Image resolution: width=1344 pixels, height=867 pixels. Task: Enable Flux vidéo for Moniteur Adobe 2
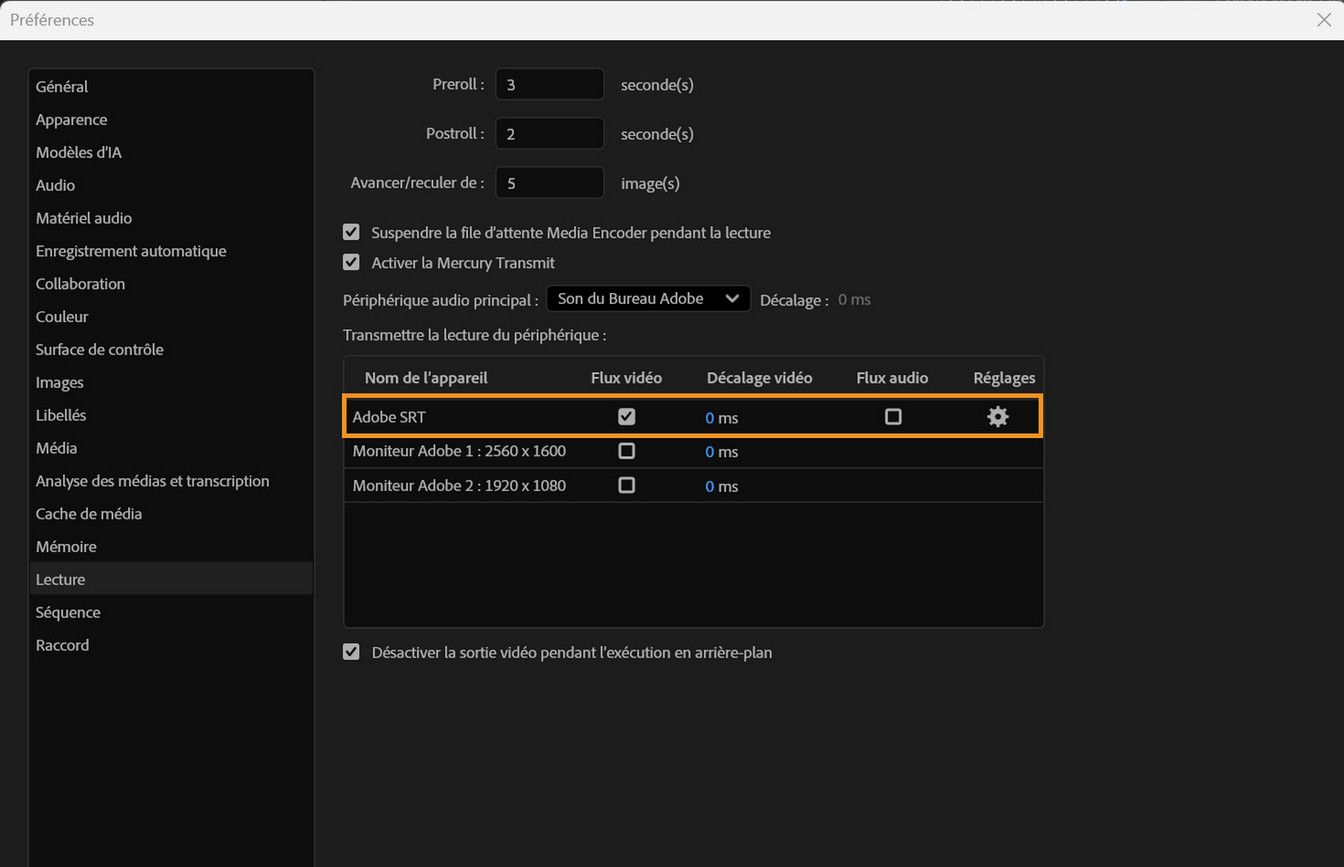(626, 485)
